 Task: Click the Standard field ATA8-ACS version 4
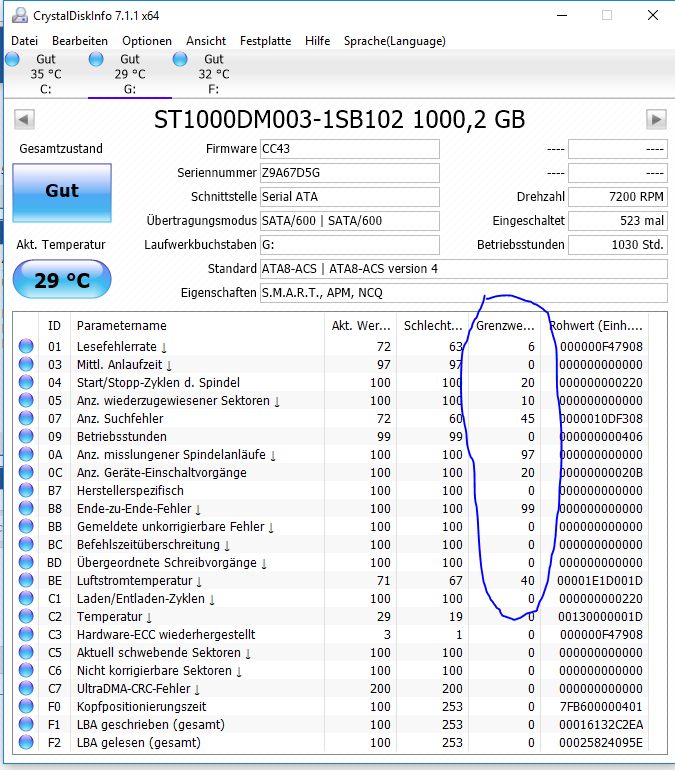tap(463, 269)
